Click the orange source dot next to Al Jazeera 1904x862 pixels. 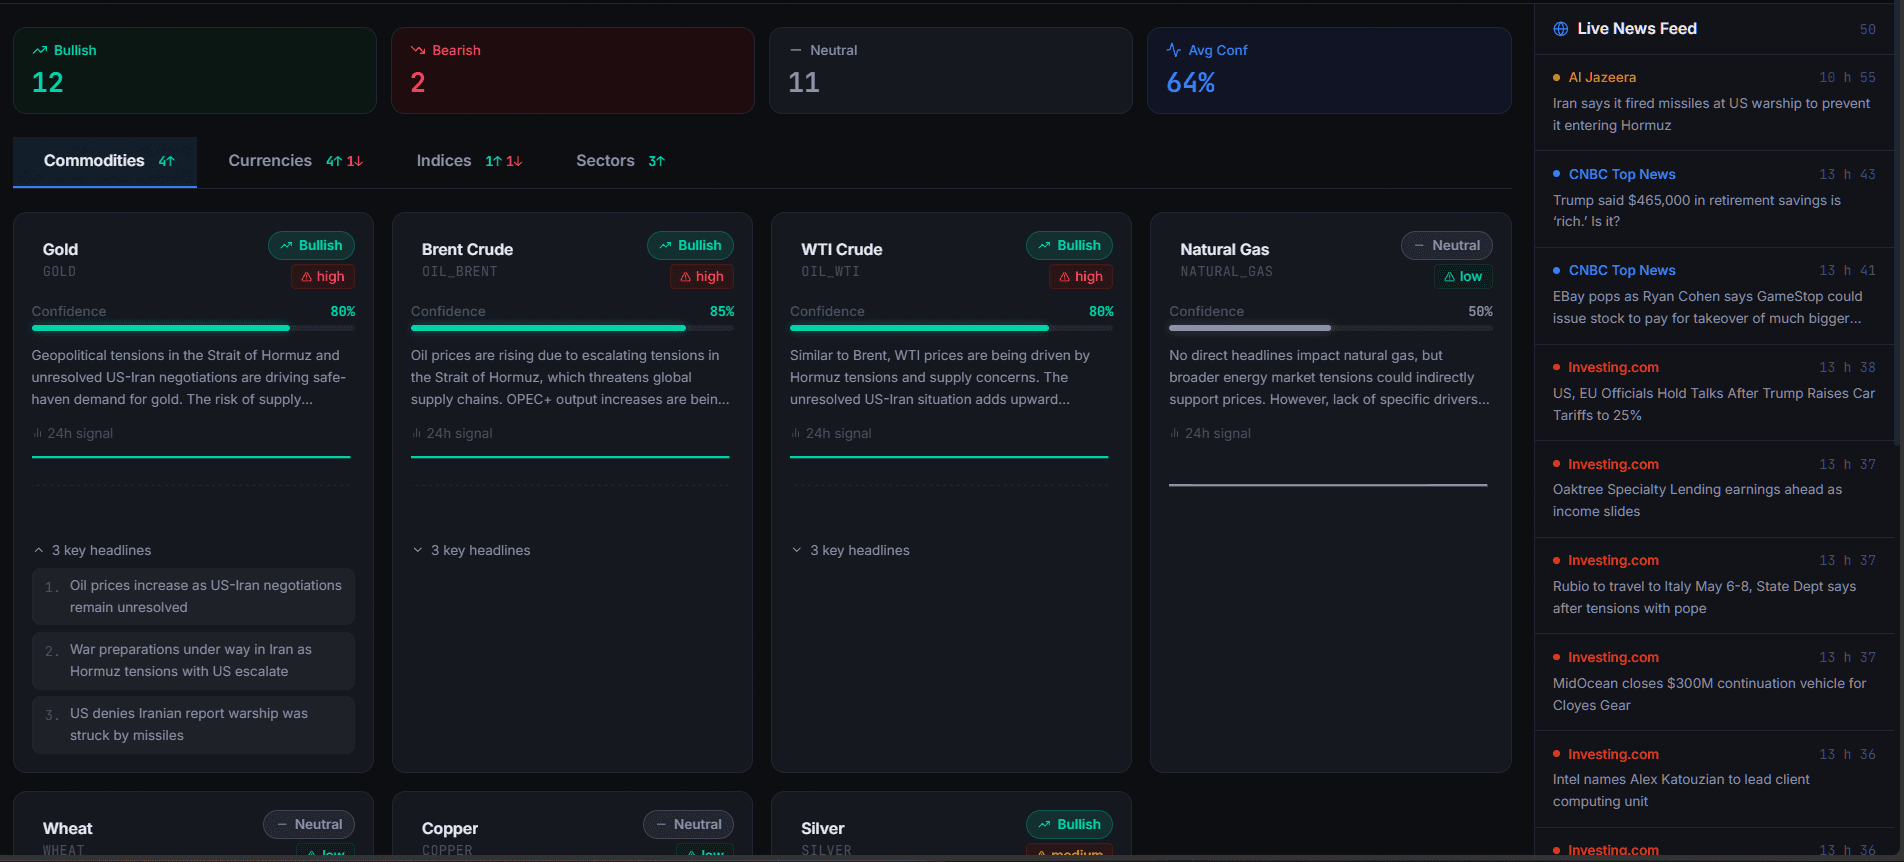point(1557,77)
